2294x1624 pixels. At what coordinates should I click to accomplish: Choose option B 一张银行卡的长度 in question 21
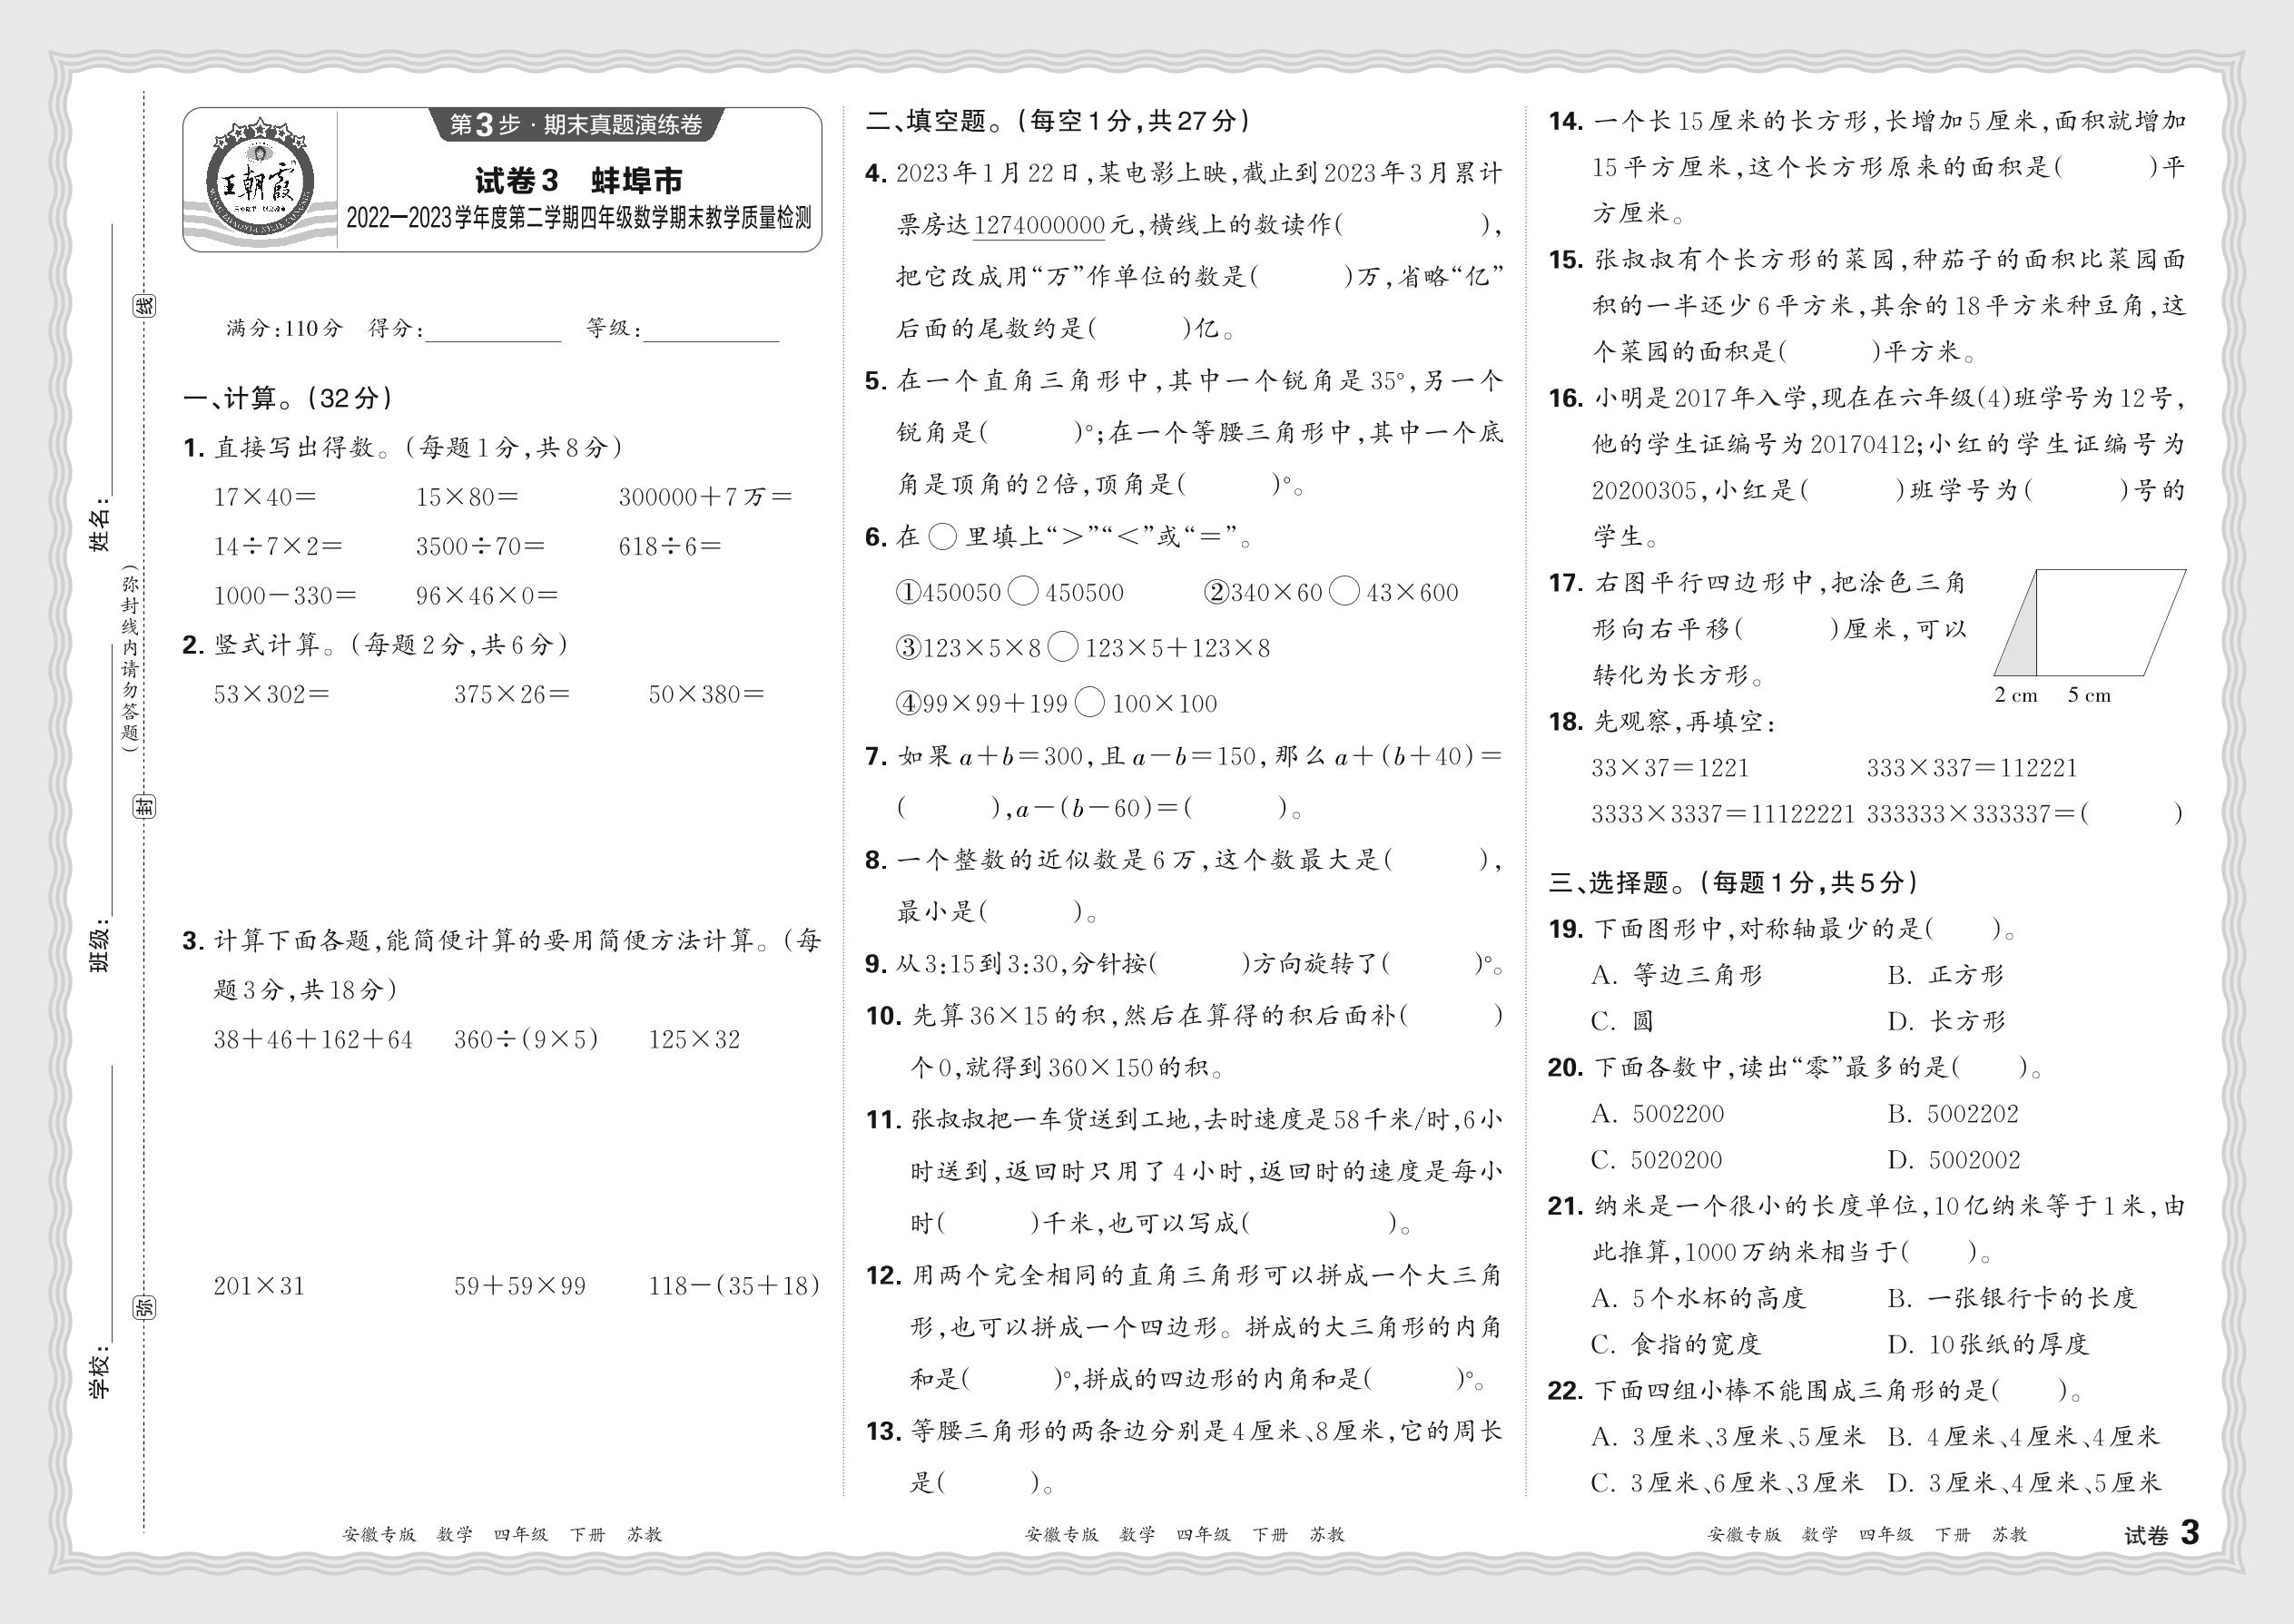click(2011, 1298)
